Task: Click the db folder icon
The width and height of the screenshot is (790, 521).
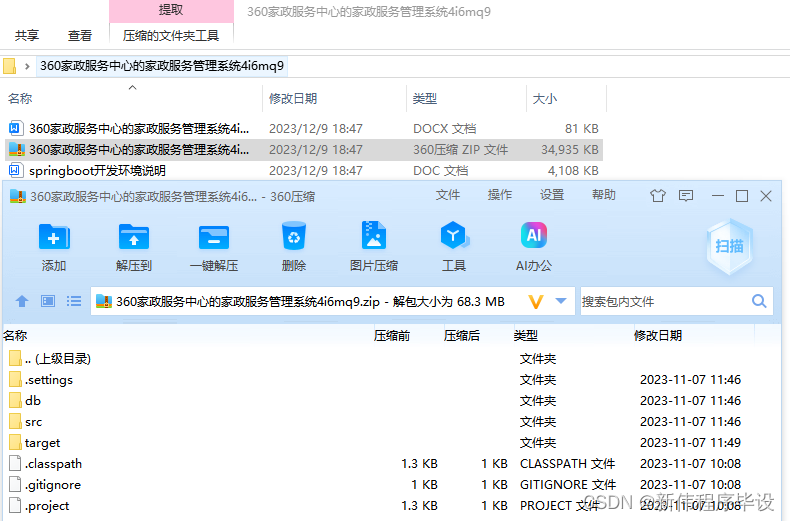Action: click(x=16, y=401)
